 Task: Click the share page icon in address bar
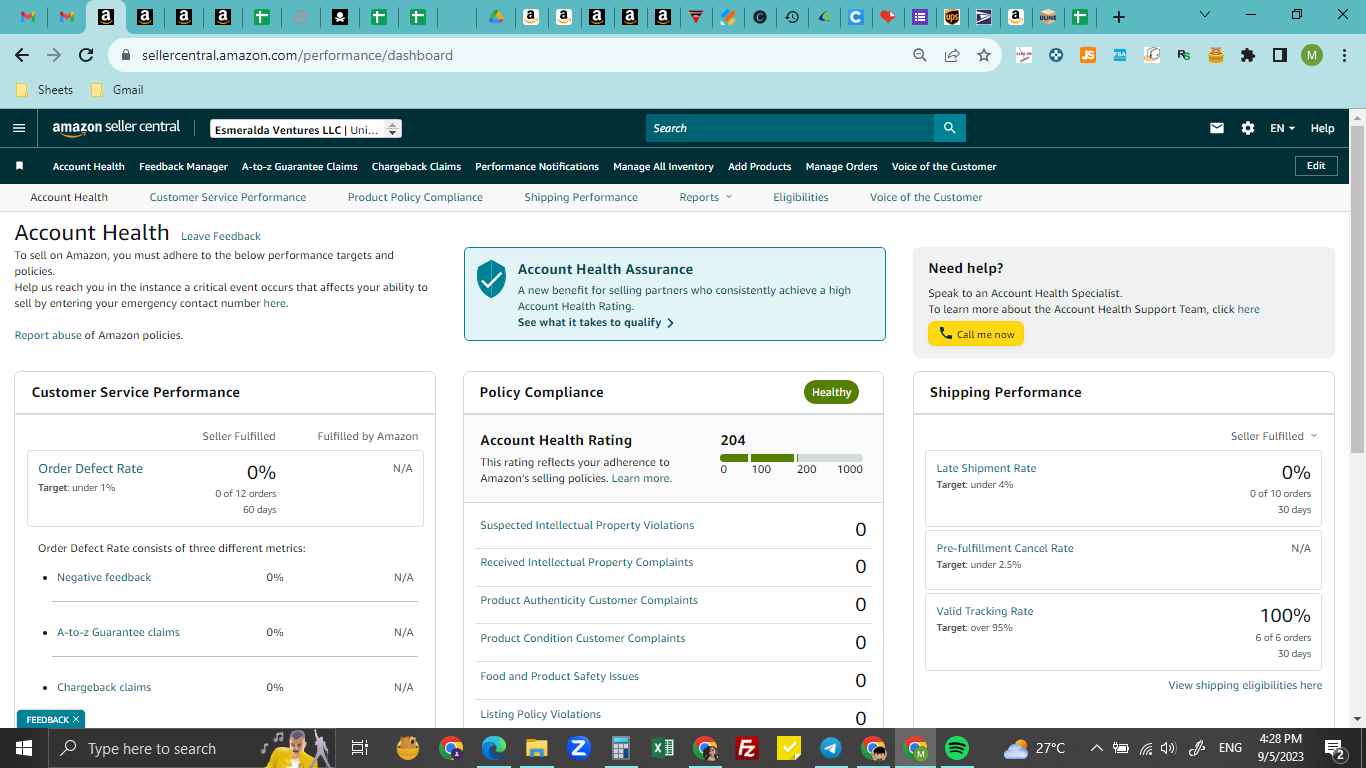coord(952,55)
